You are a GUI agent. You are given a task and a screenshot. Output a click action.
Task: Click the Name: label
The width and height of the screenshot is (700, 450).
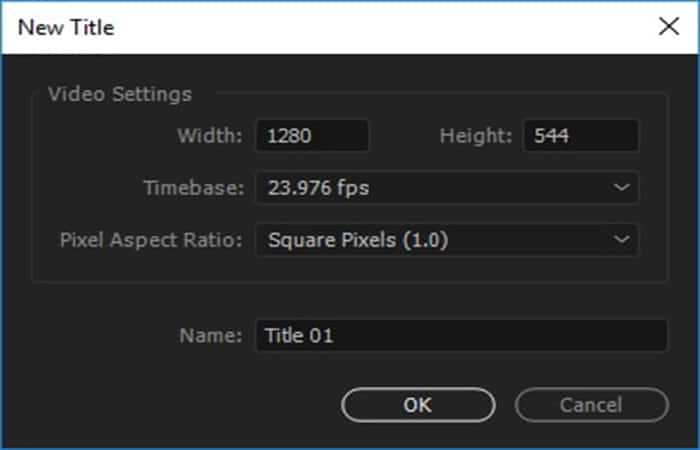[211, 336]
